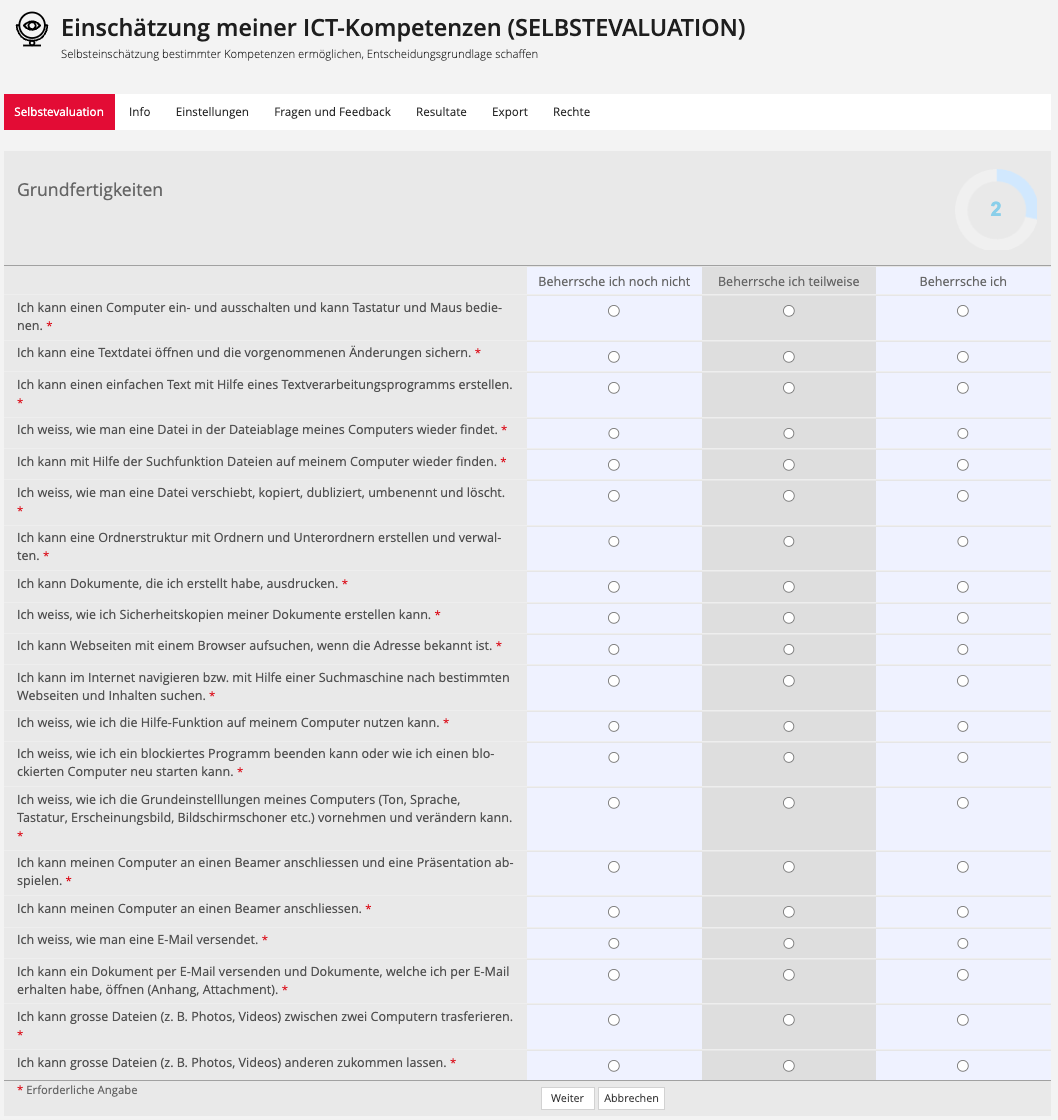Click the Selbstevaluation tab
The height and width of the screenshot is (1120, 1058).
coord(59,112)
